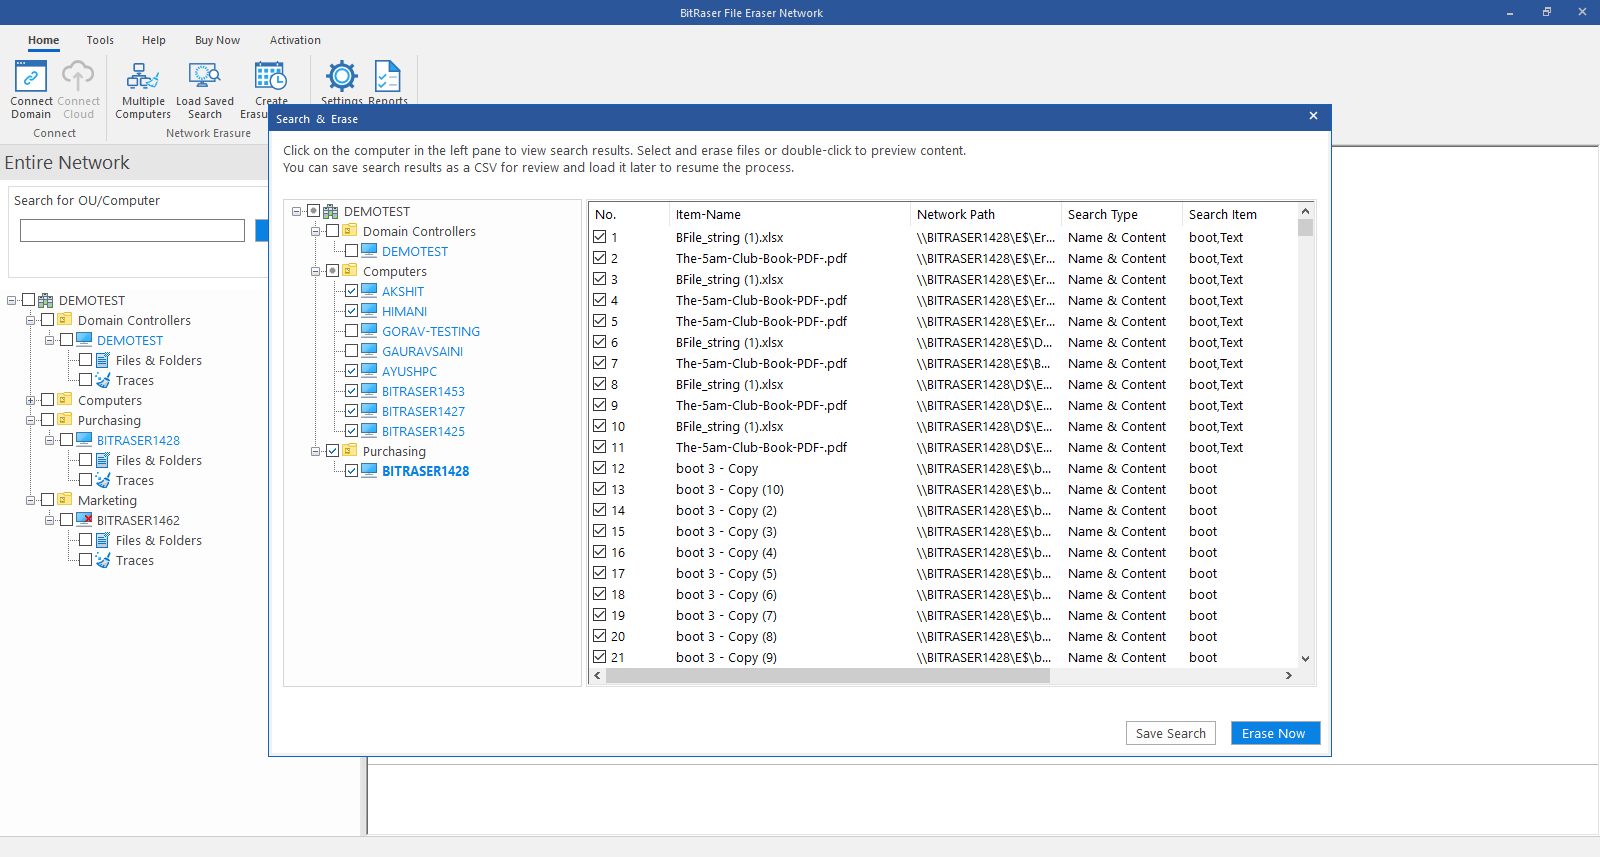Sort by Network Path column header
This screenshot has height=857, width=1600.
pyautogui.click(x=986, y=214)
